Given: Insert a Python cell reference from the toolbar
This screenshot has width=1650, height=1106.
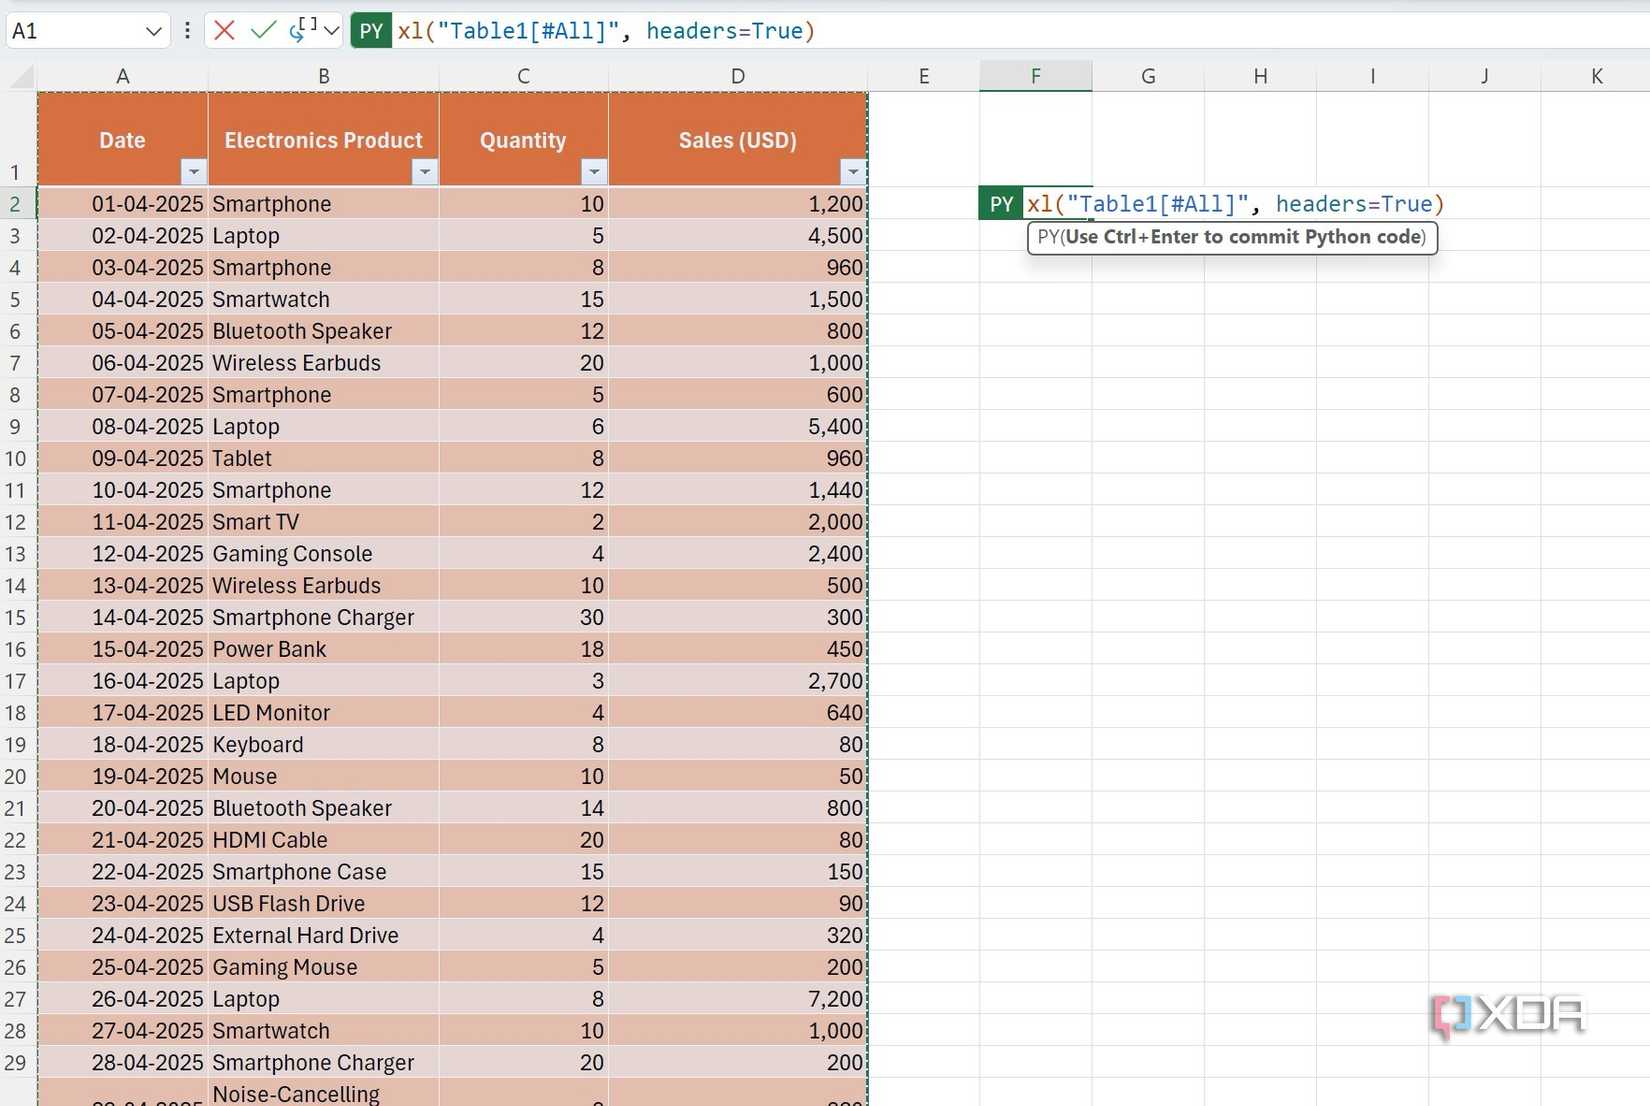Looking at the screenshot, I should coord(299,30).
